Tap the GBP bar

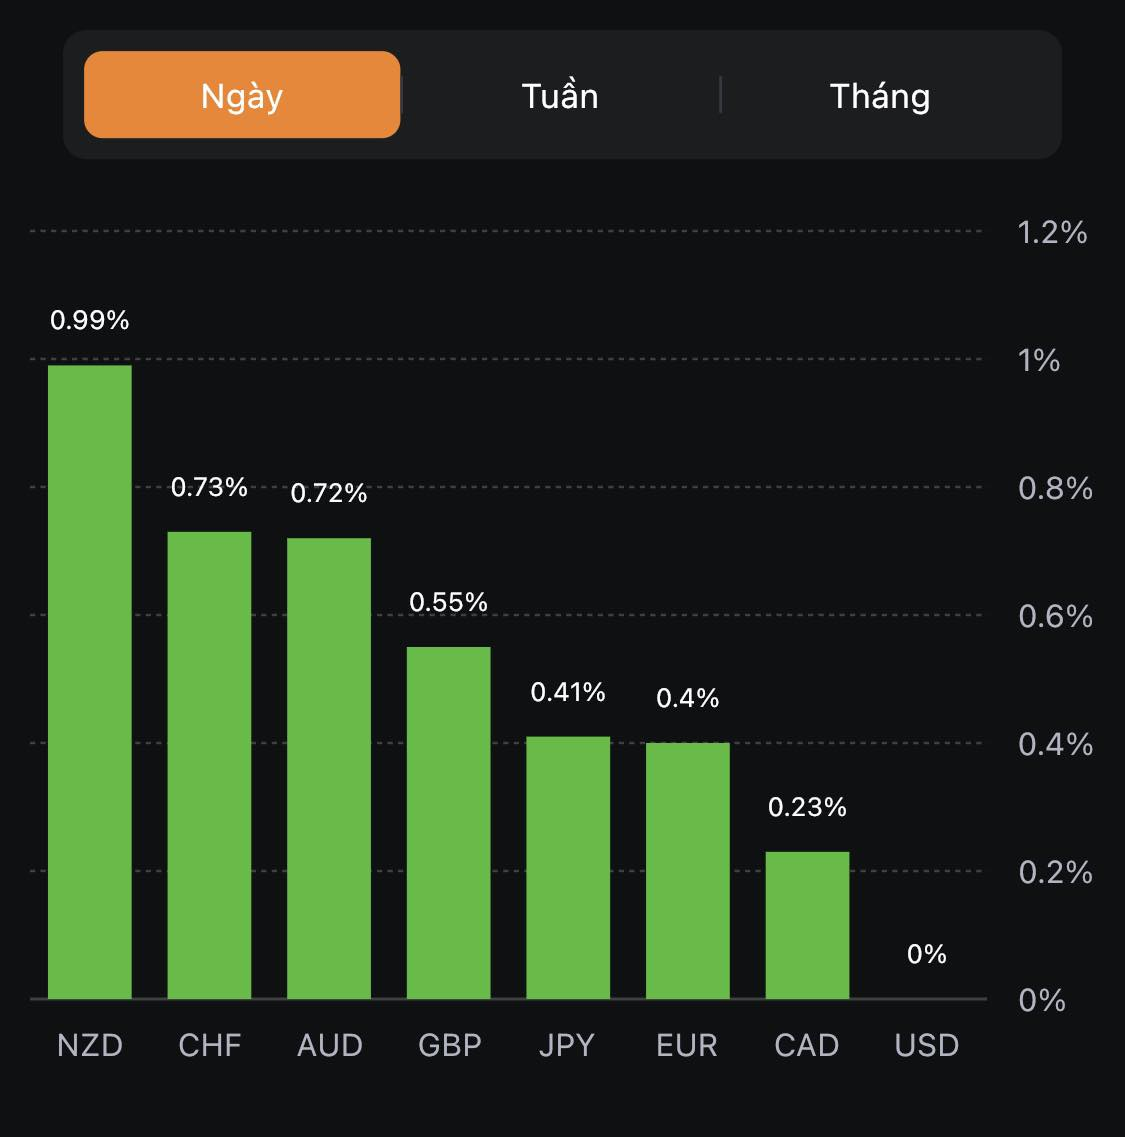448,822
